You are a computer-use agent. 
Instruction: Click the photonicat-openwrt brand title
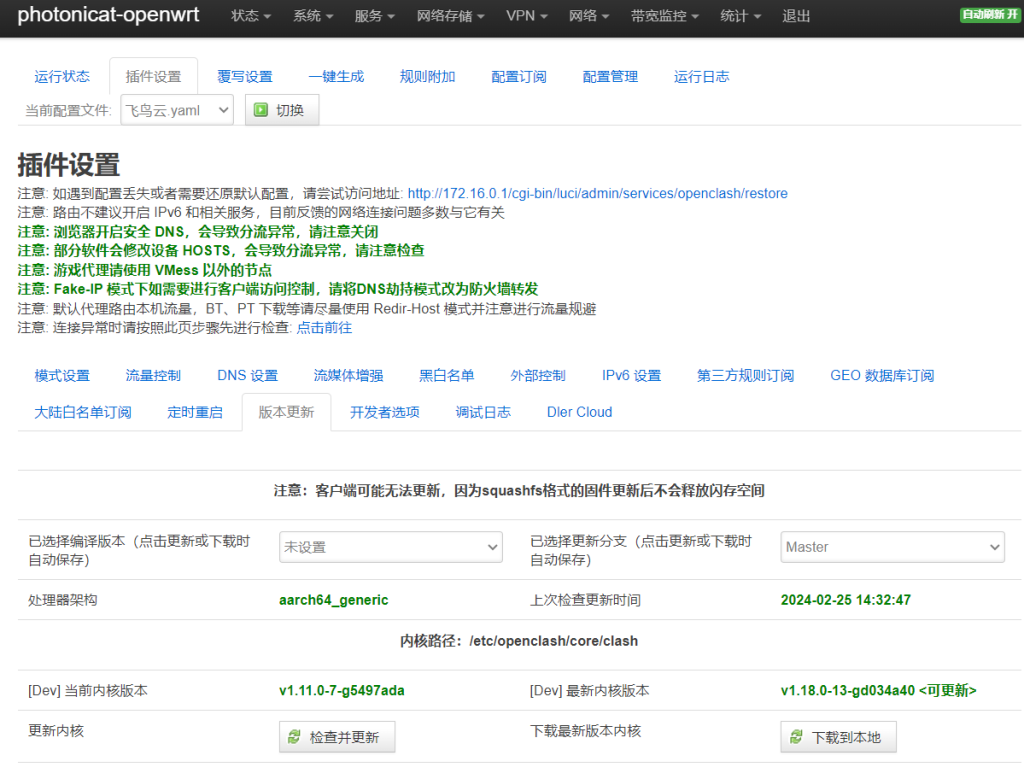(x=109, y=16)
